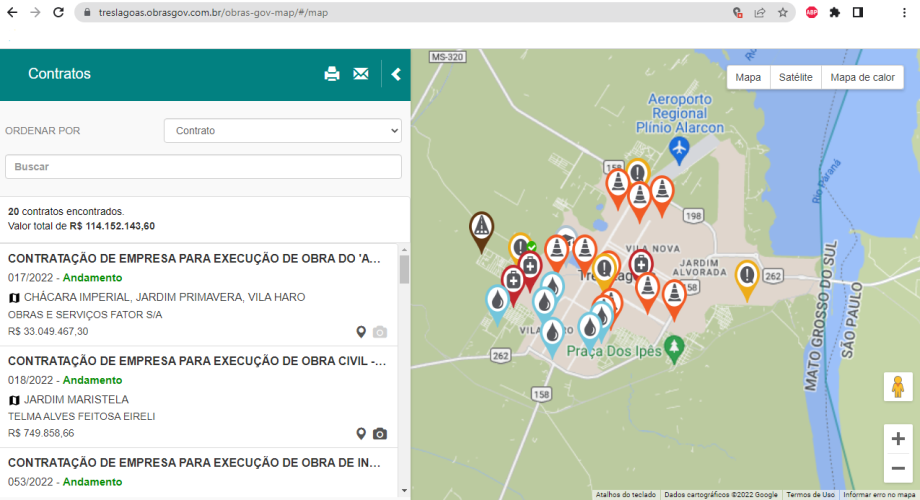This screenshot has width=920, height=500.
Task: Select yellow alert marker near the airport
Action: click(638, 171)
